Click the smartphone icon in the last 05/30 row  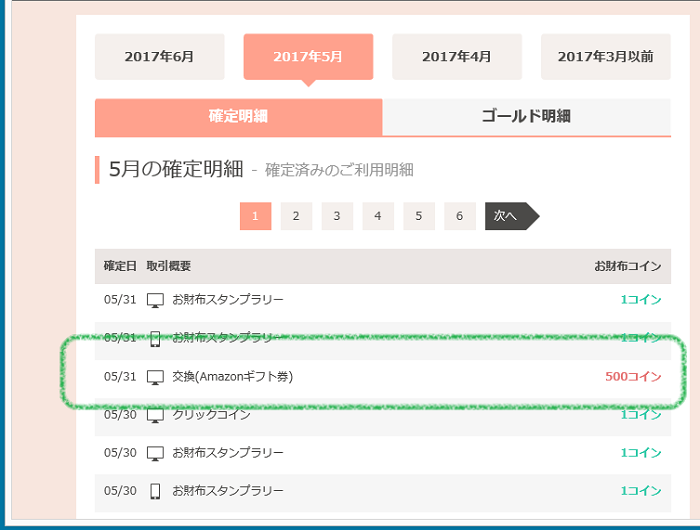(155, 491)
